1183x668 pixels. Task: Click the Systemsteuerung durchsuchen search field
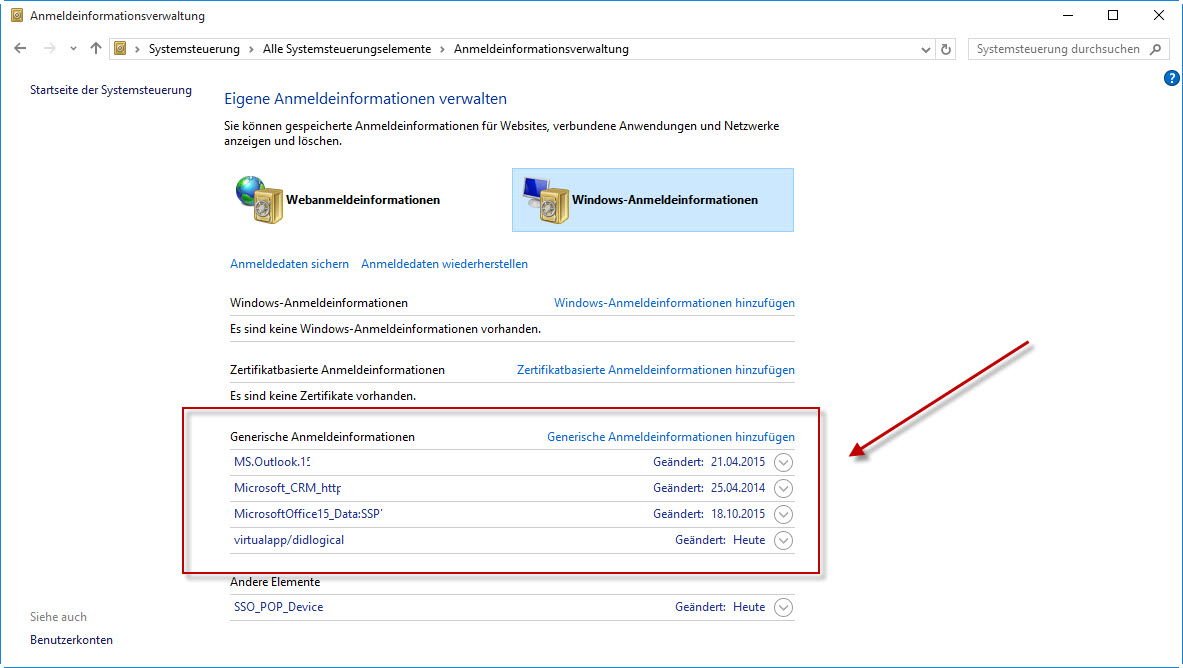click(1057, 49)
